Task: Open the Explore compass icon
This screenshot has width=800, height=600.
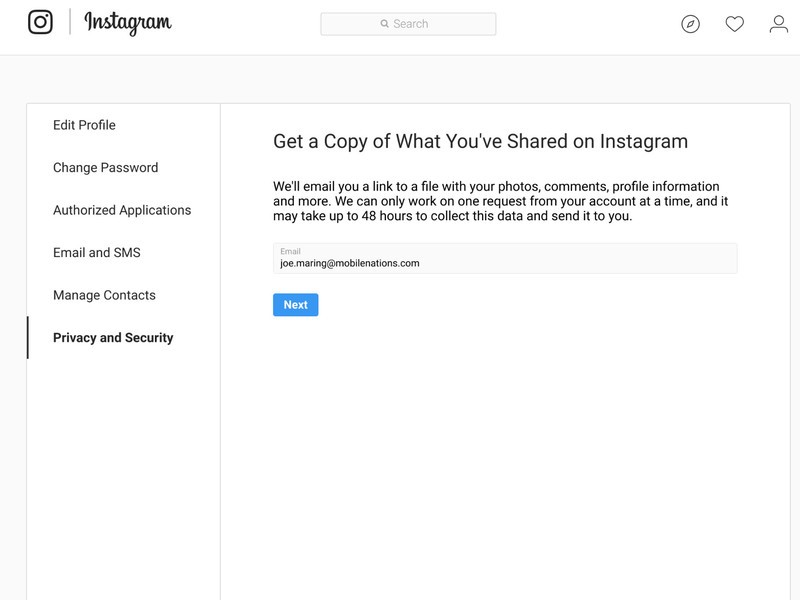Action: [x=690, y=24]
